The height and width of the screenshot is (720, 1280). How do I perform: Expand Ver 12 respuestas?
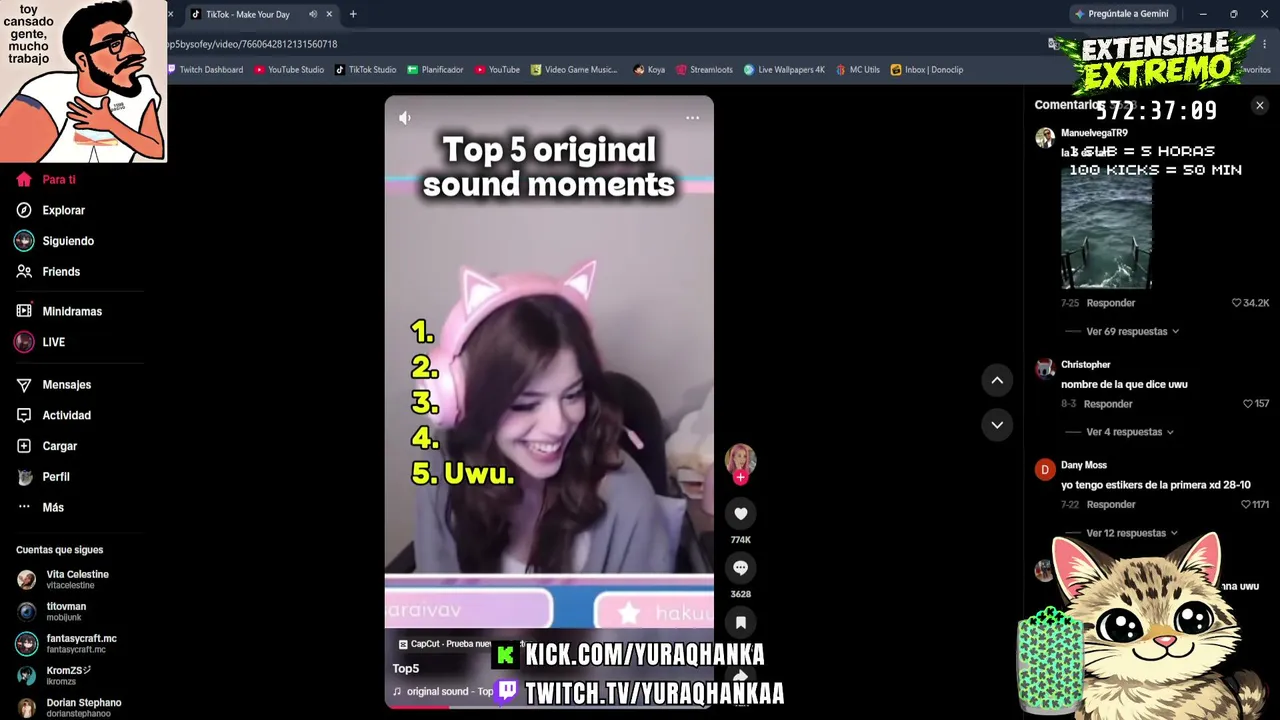[1132, 533]
